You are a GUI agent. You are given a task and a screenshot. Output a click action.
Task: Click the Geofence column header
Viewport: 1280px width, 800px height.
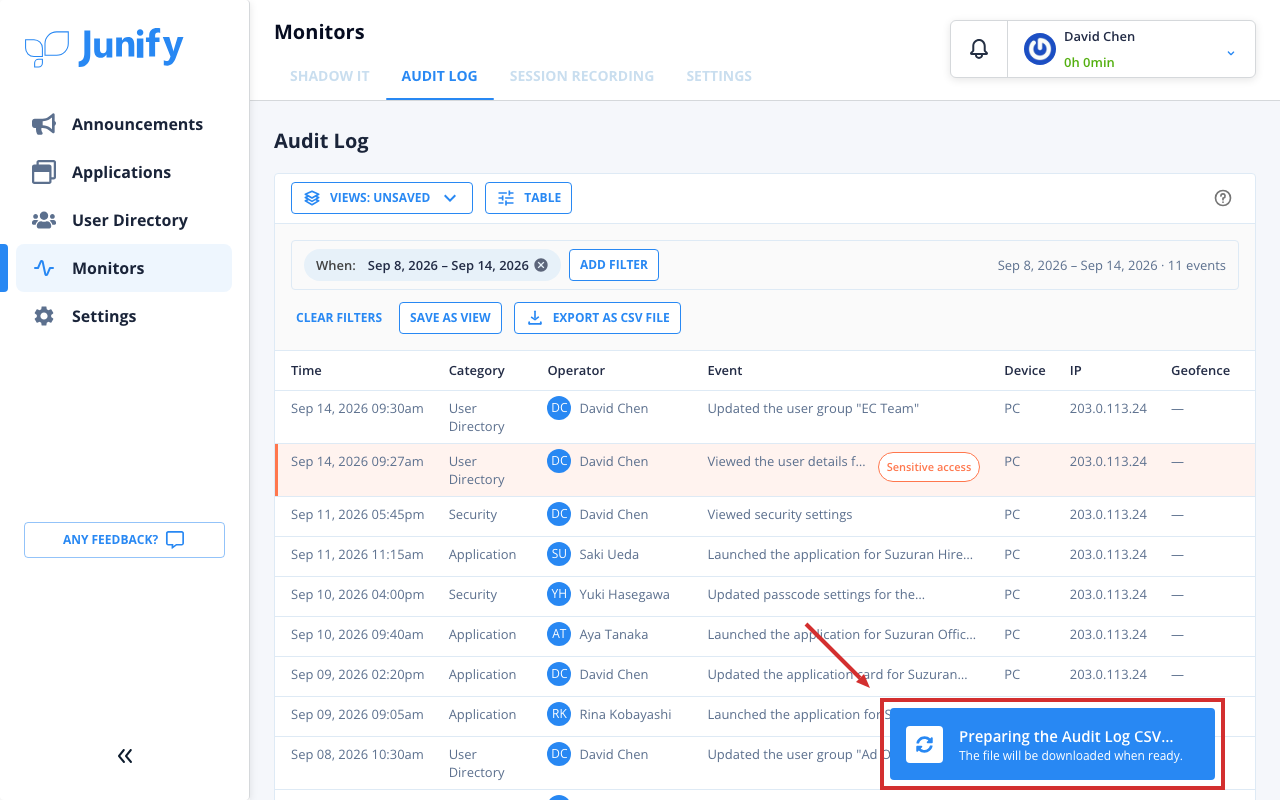(x=1200, y=370)
